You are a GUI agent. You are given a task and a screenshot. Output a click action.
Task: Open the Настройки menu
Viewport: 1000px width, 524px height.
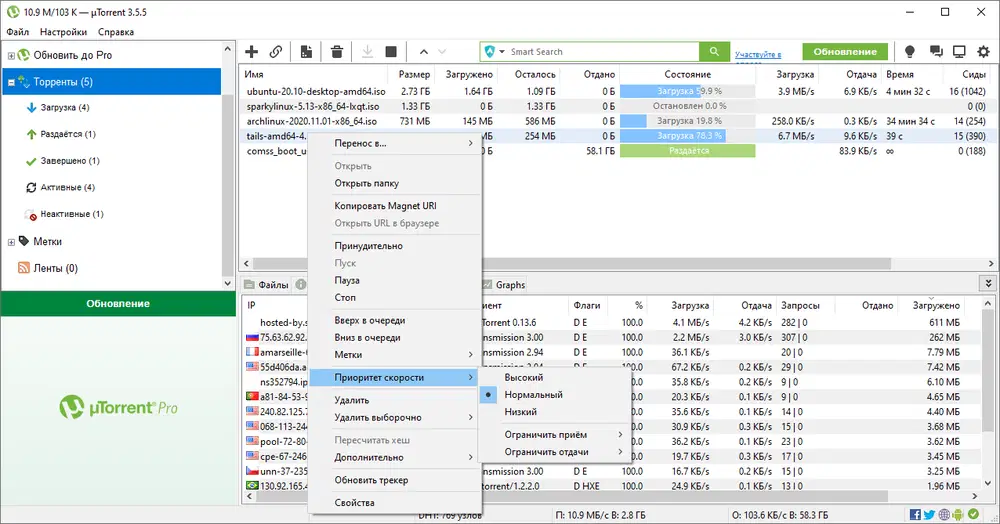coord(63,31)
